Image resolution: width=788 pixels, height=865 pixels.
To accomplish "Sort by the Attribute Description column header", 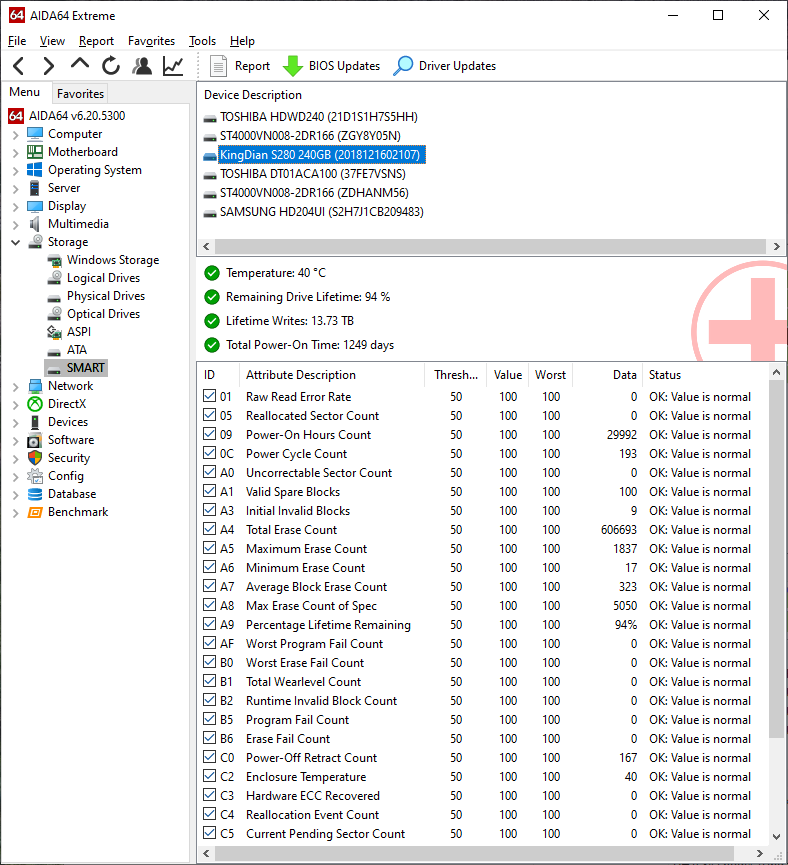I will [x=332, y=375].
